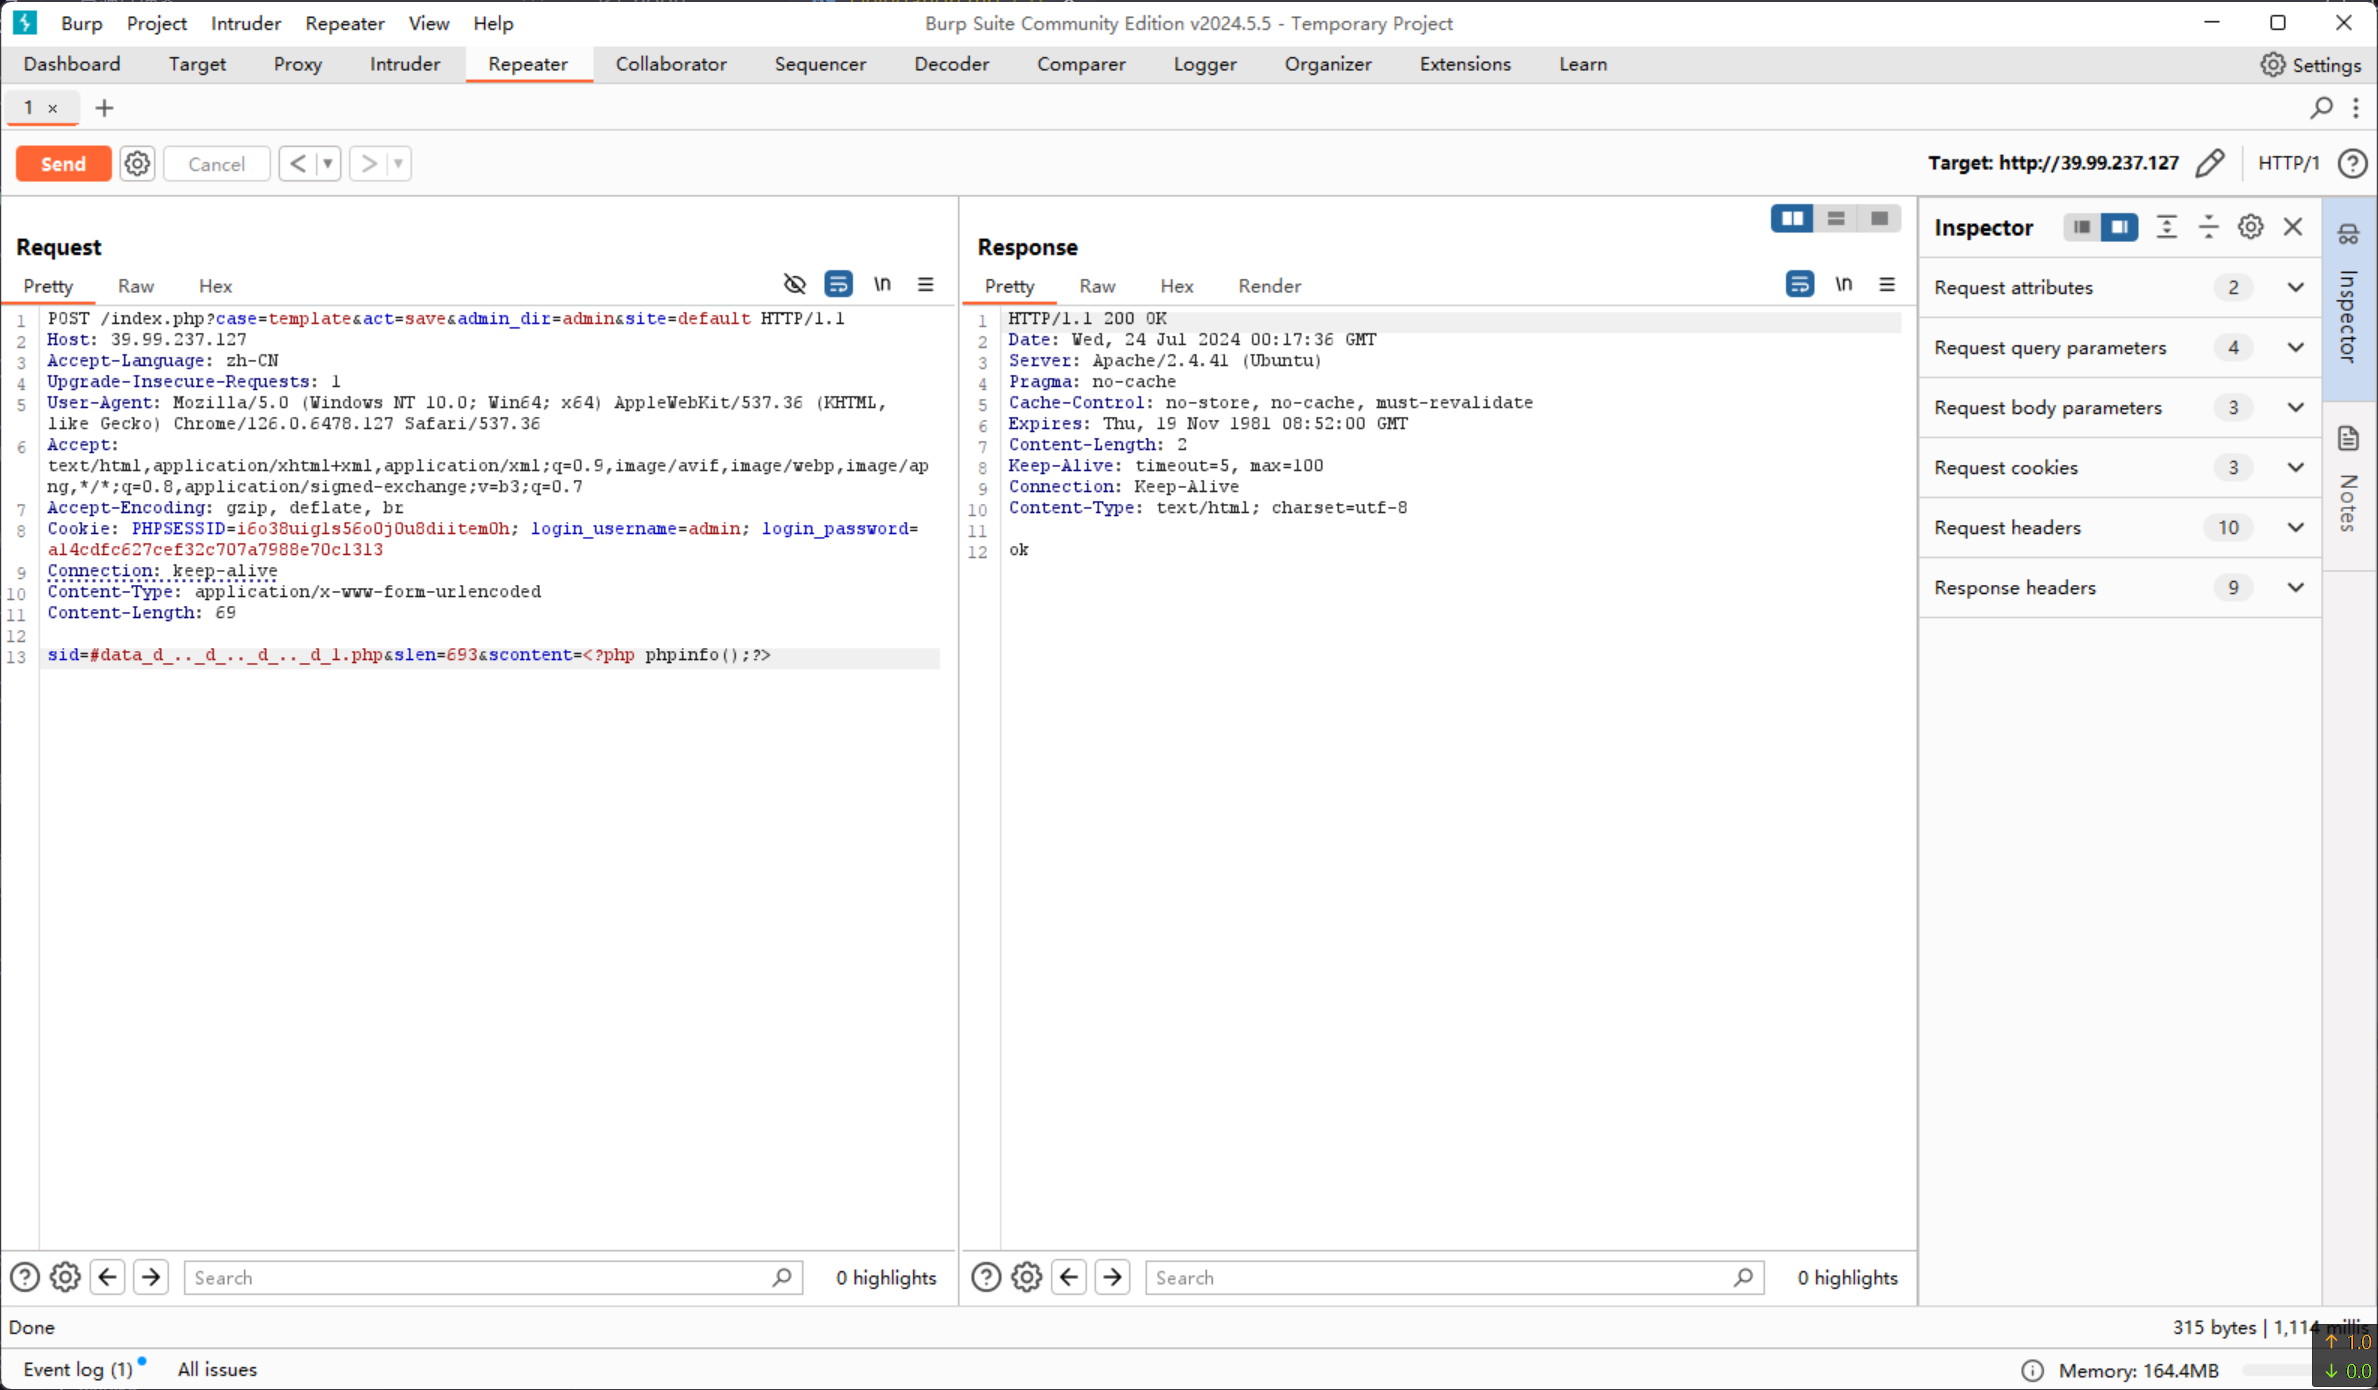Toggle response word wrap icon
The image size is (2378, 1390).
point(1799,285)
